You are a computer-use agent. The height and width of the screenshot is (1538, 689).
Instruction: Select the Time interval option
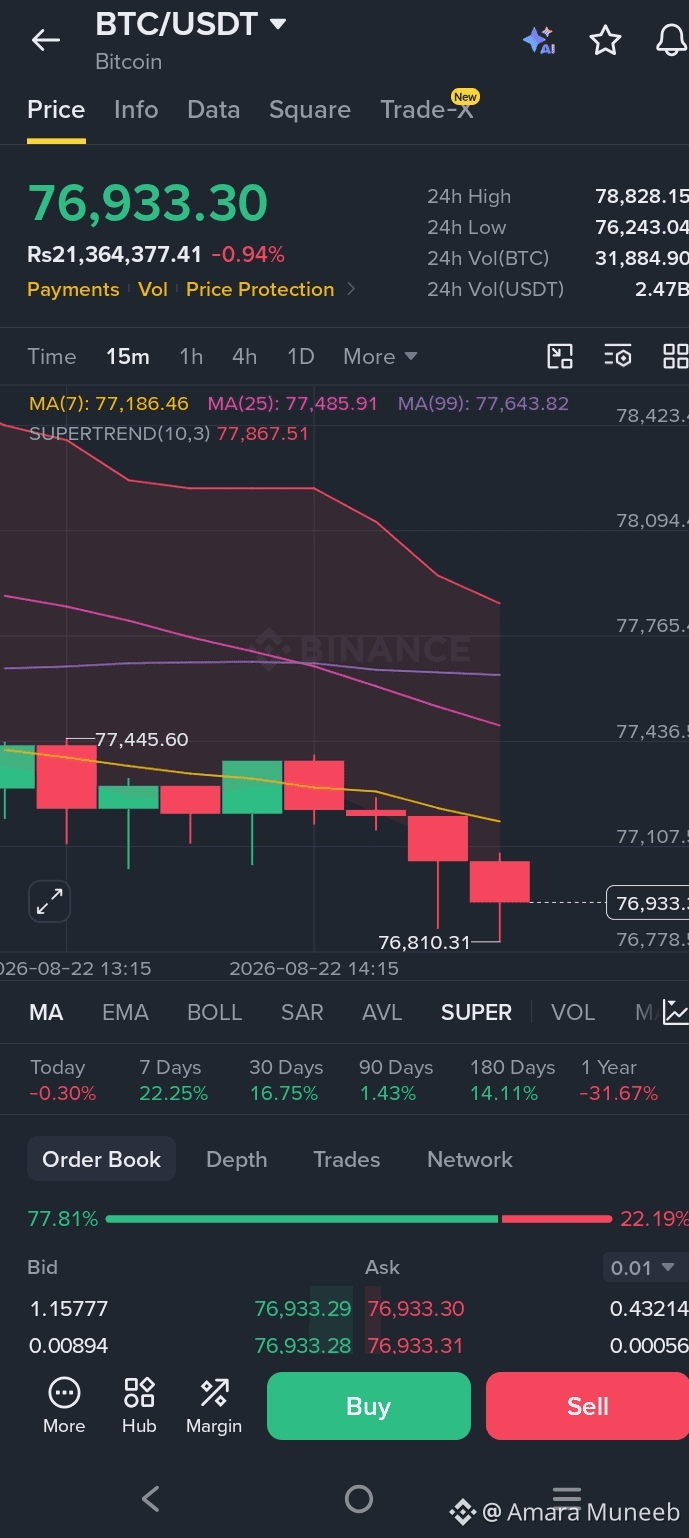tap(52, 356)
